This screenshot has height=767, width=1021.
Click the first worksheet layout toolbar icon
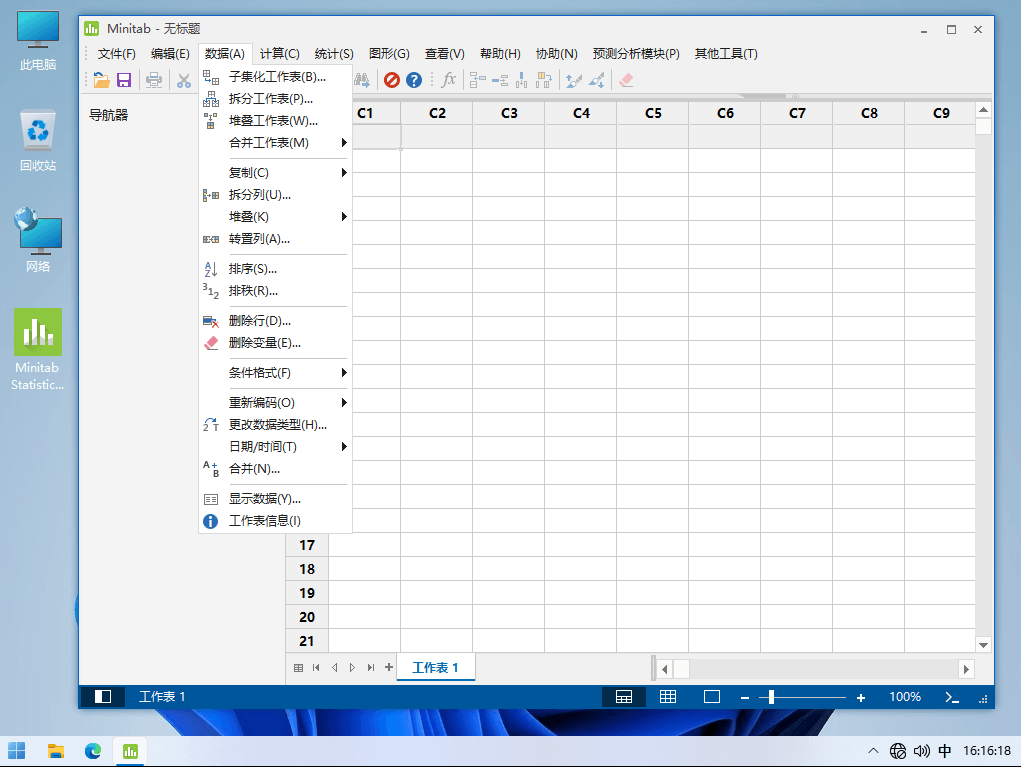(x=477, y=80)
